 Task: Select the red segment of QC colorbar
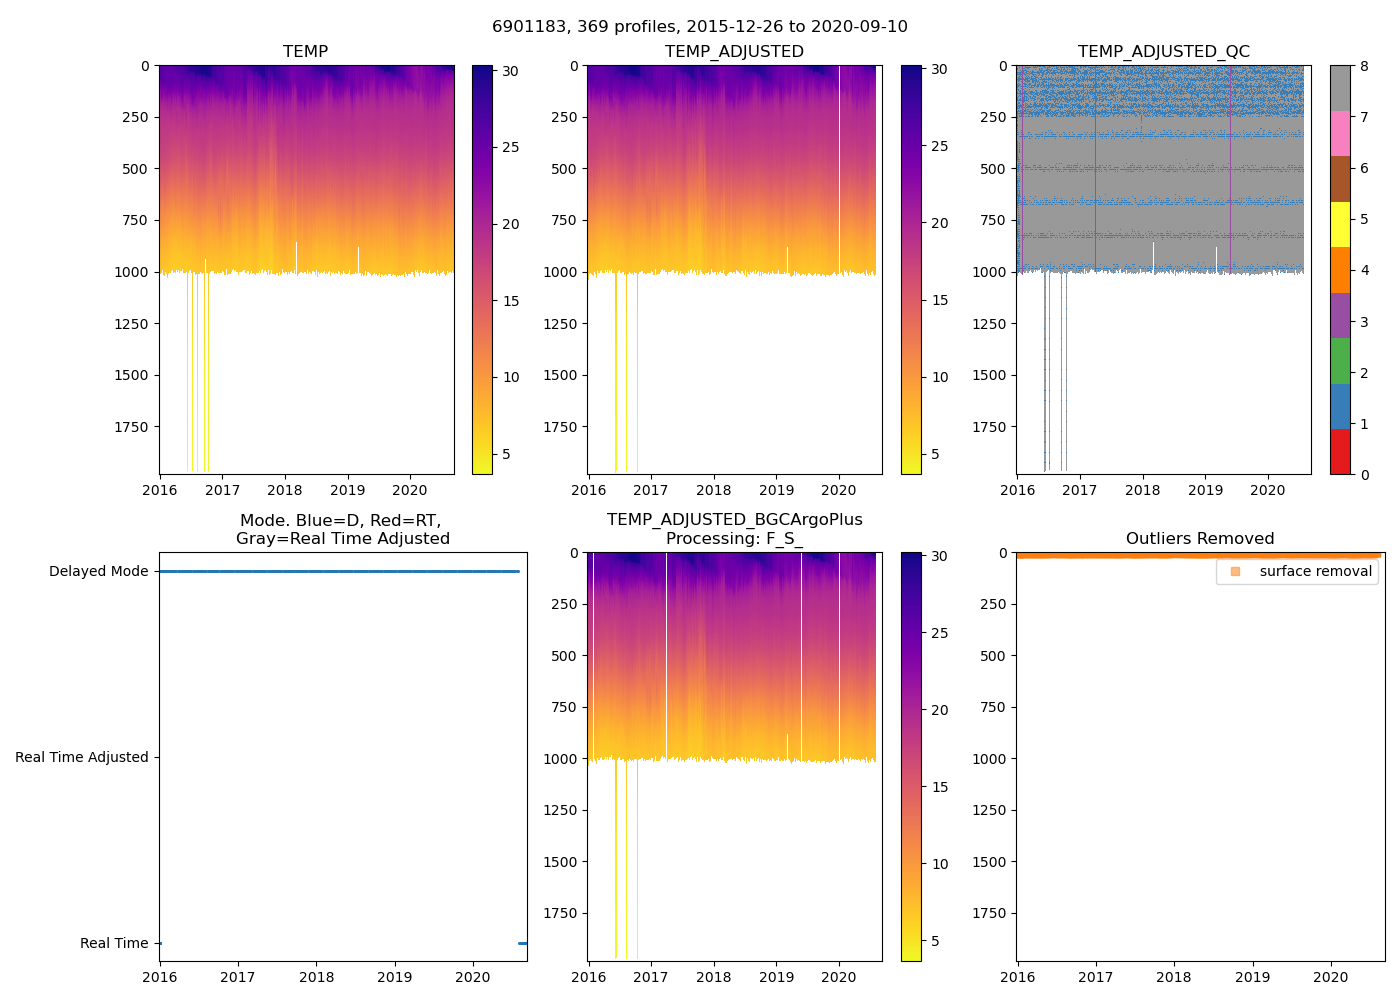pyautogui.click(x=1340, y=452)
